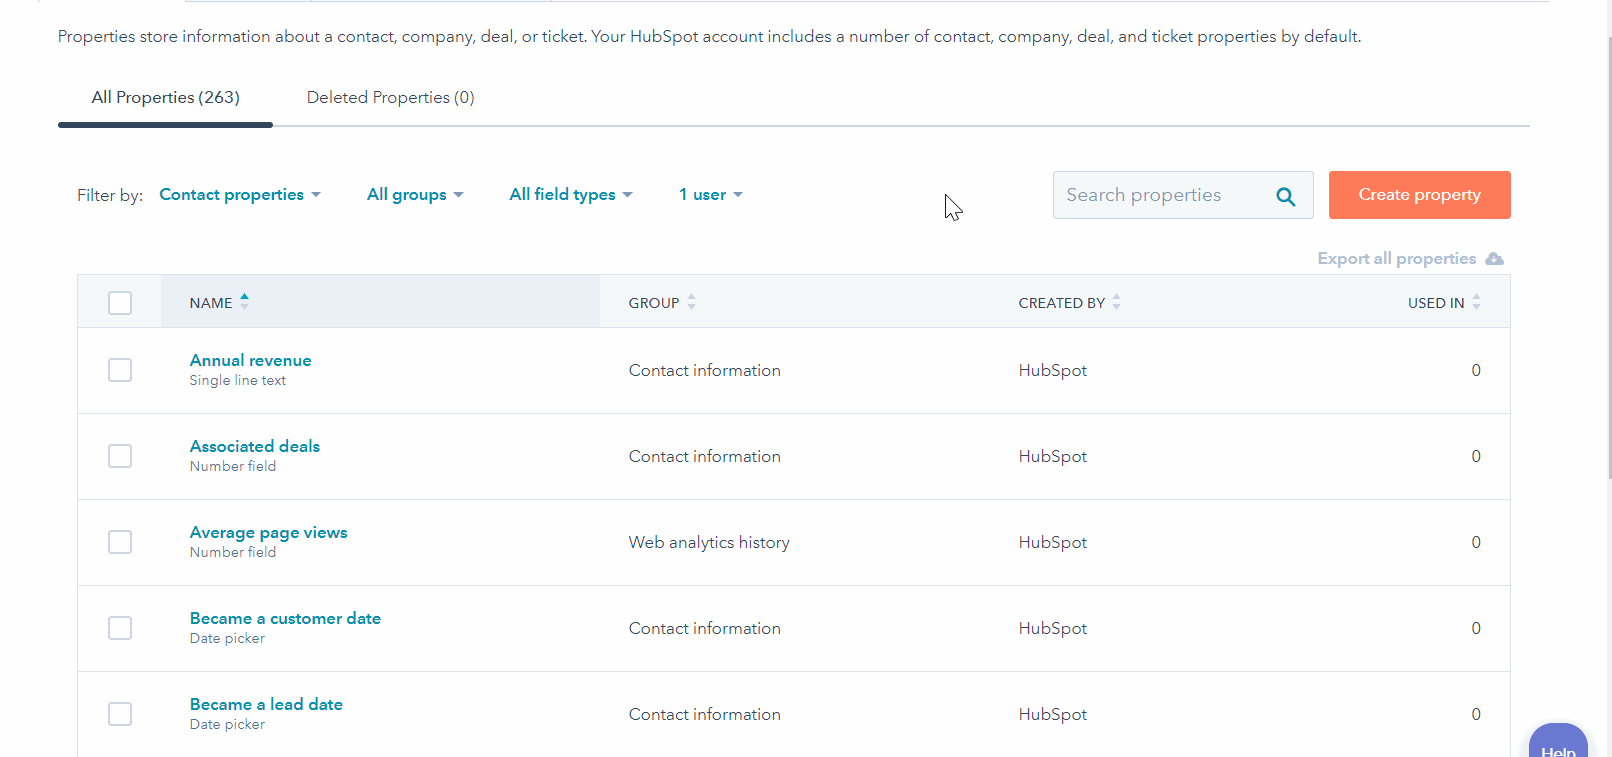
Task: Click into the Search properties field
Action: 1160,196
